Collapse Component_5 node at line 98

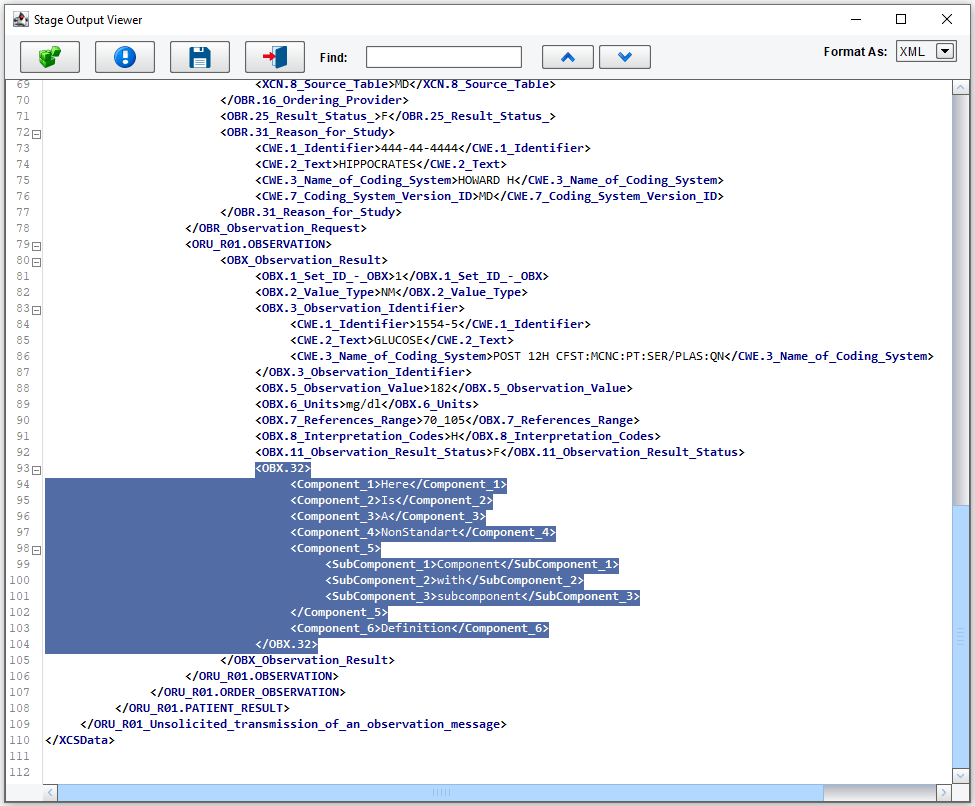37,550
